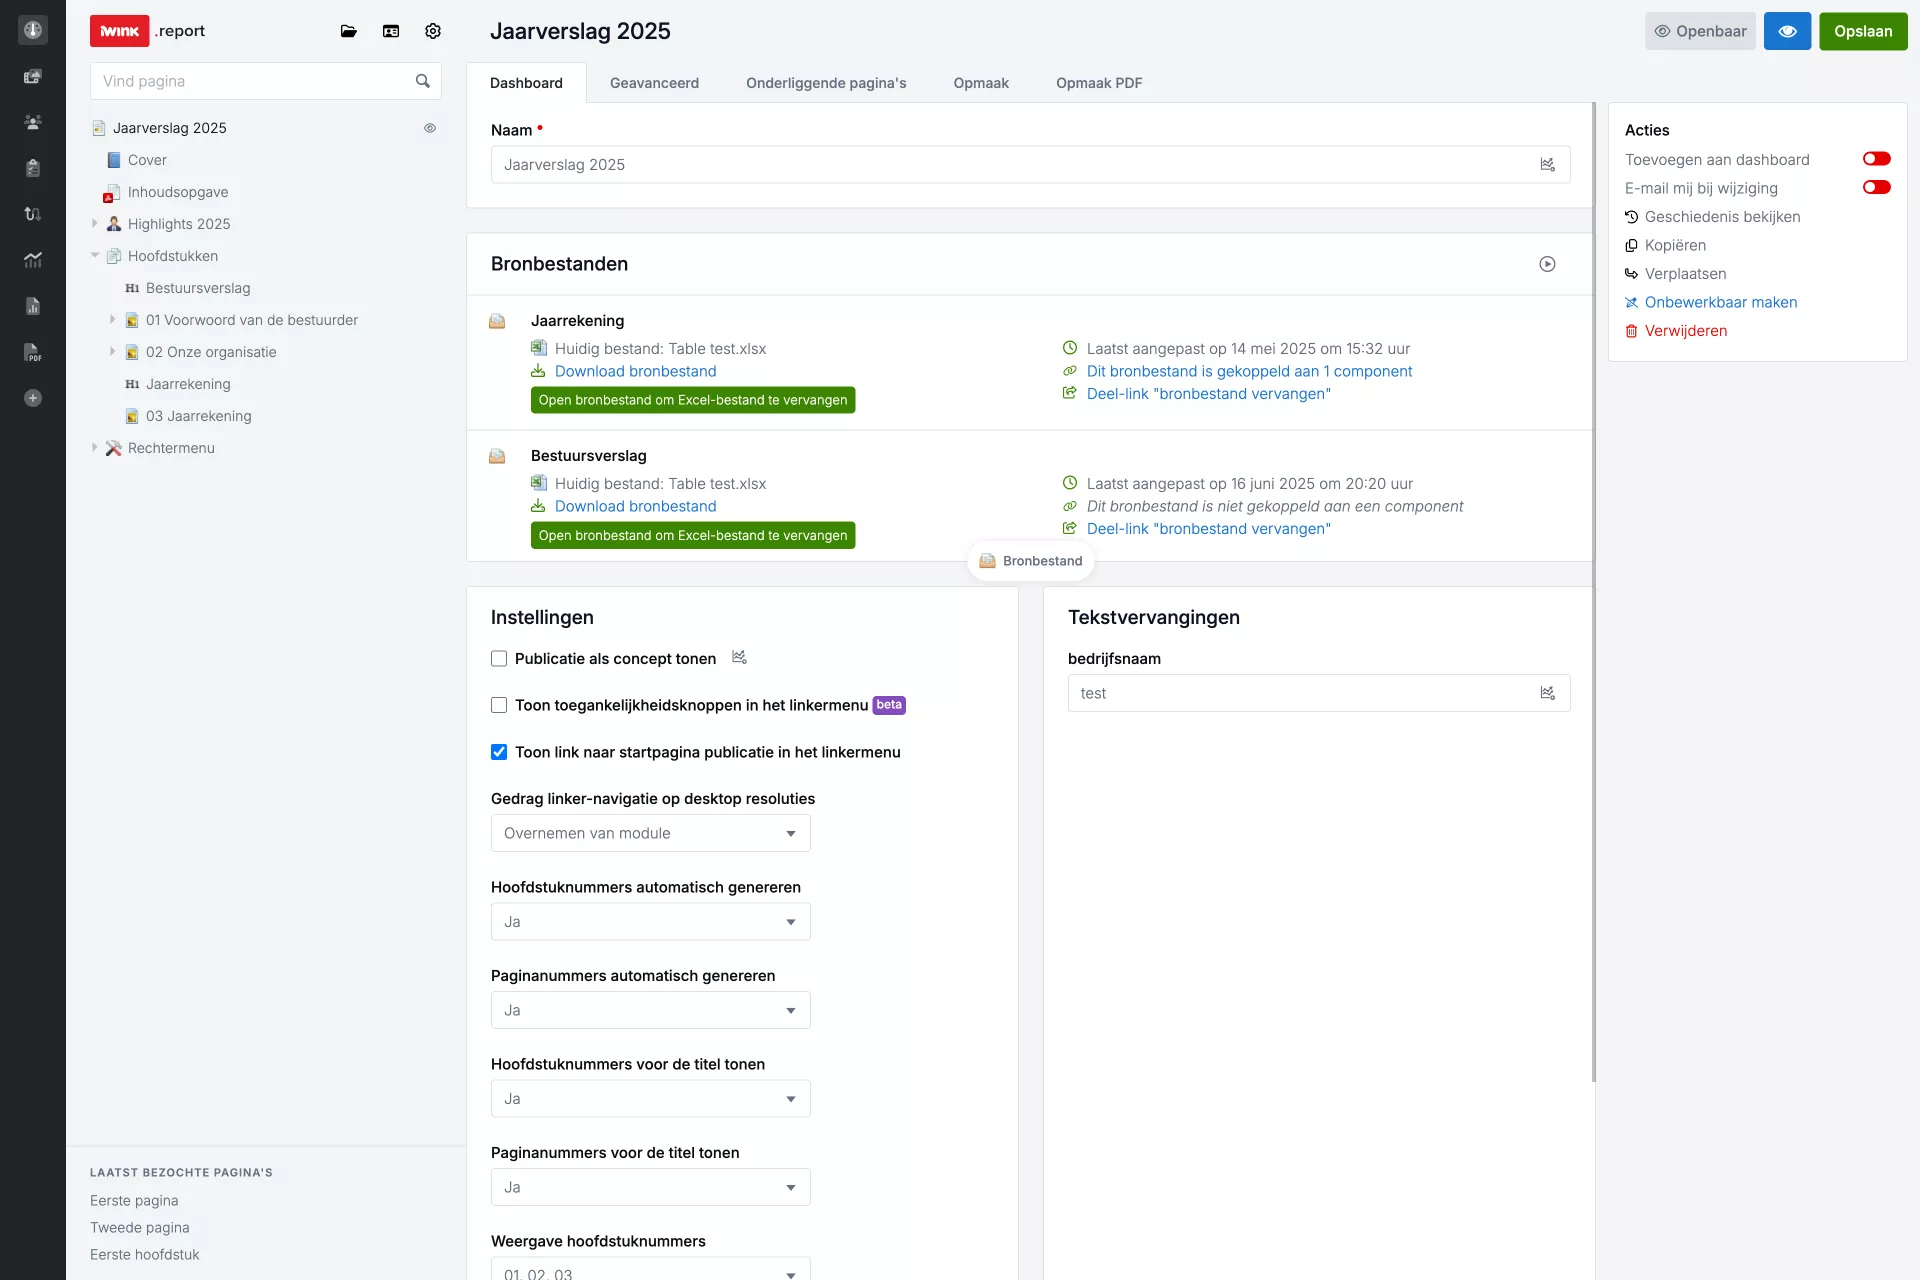Click Download bronbestand under Jaarrekening
1920x1280 pixels.
coord(635,371)
